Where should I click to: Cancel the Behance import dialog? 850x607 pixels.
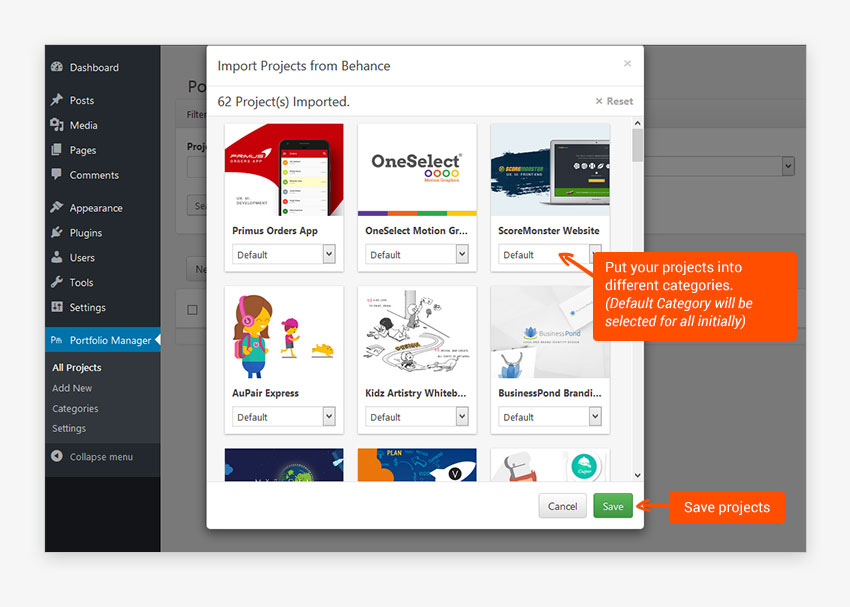pos(562,506)
